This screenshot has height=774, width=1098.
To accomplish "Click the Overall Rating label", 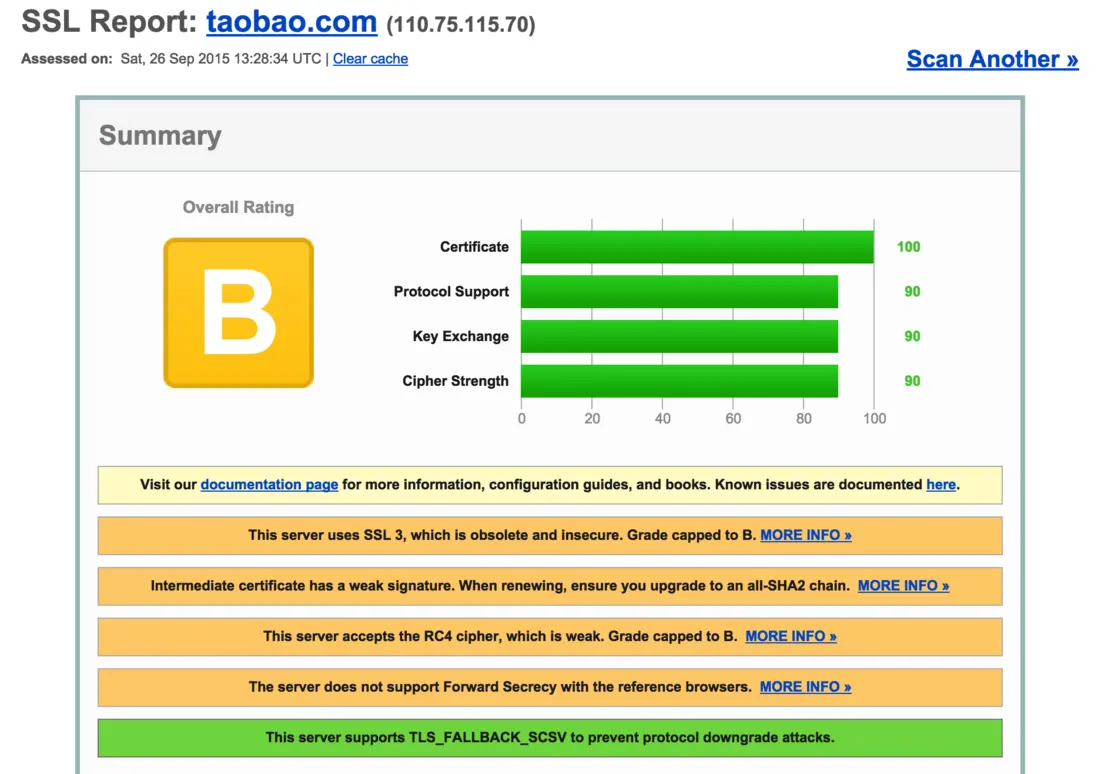I will (238, 208).
